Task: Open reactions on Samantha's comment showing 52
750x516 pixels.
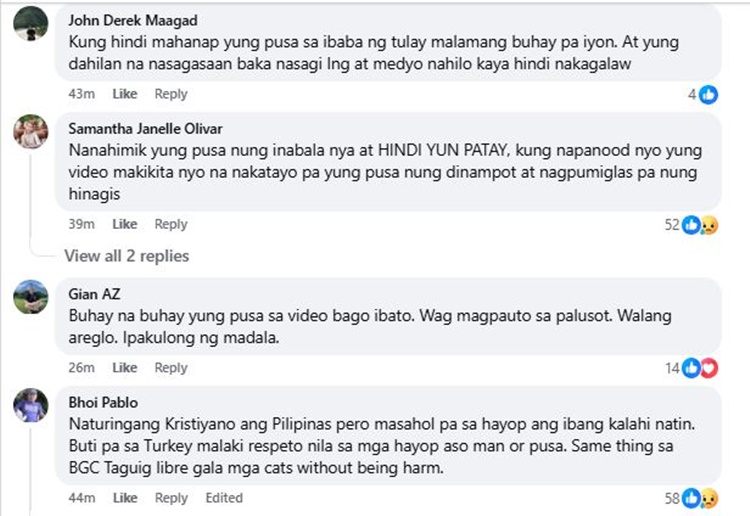Action: pyautogui.click(x=691, y=225)
